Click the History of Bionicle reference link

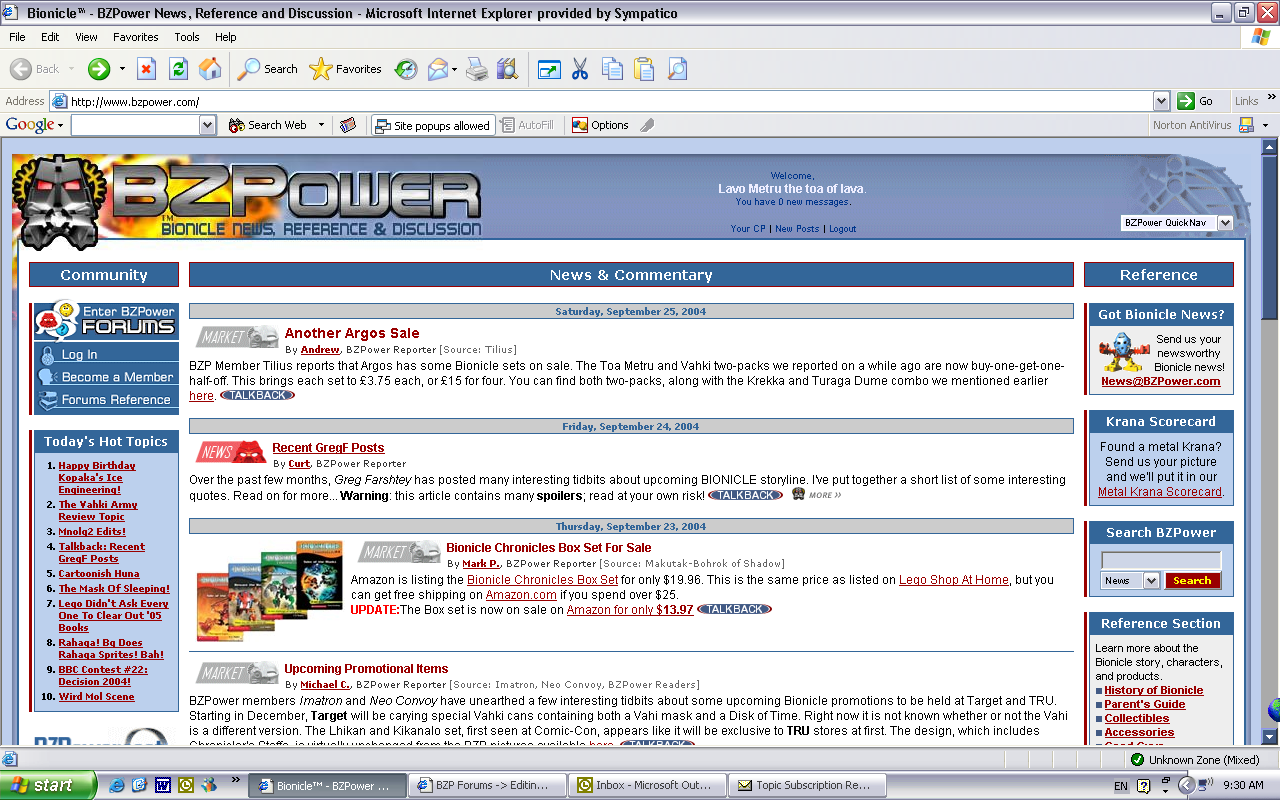pos(1154,690)
